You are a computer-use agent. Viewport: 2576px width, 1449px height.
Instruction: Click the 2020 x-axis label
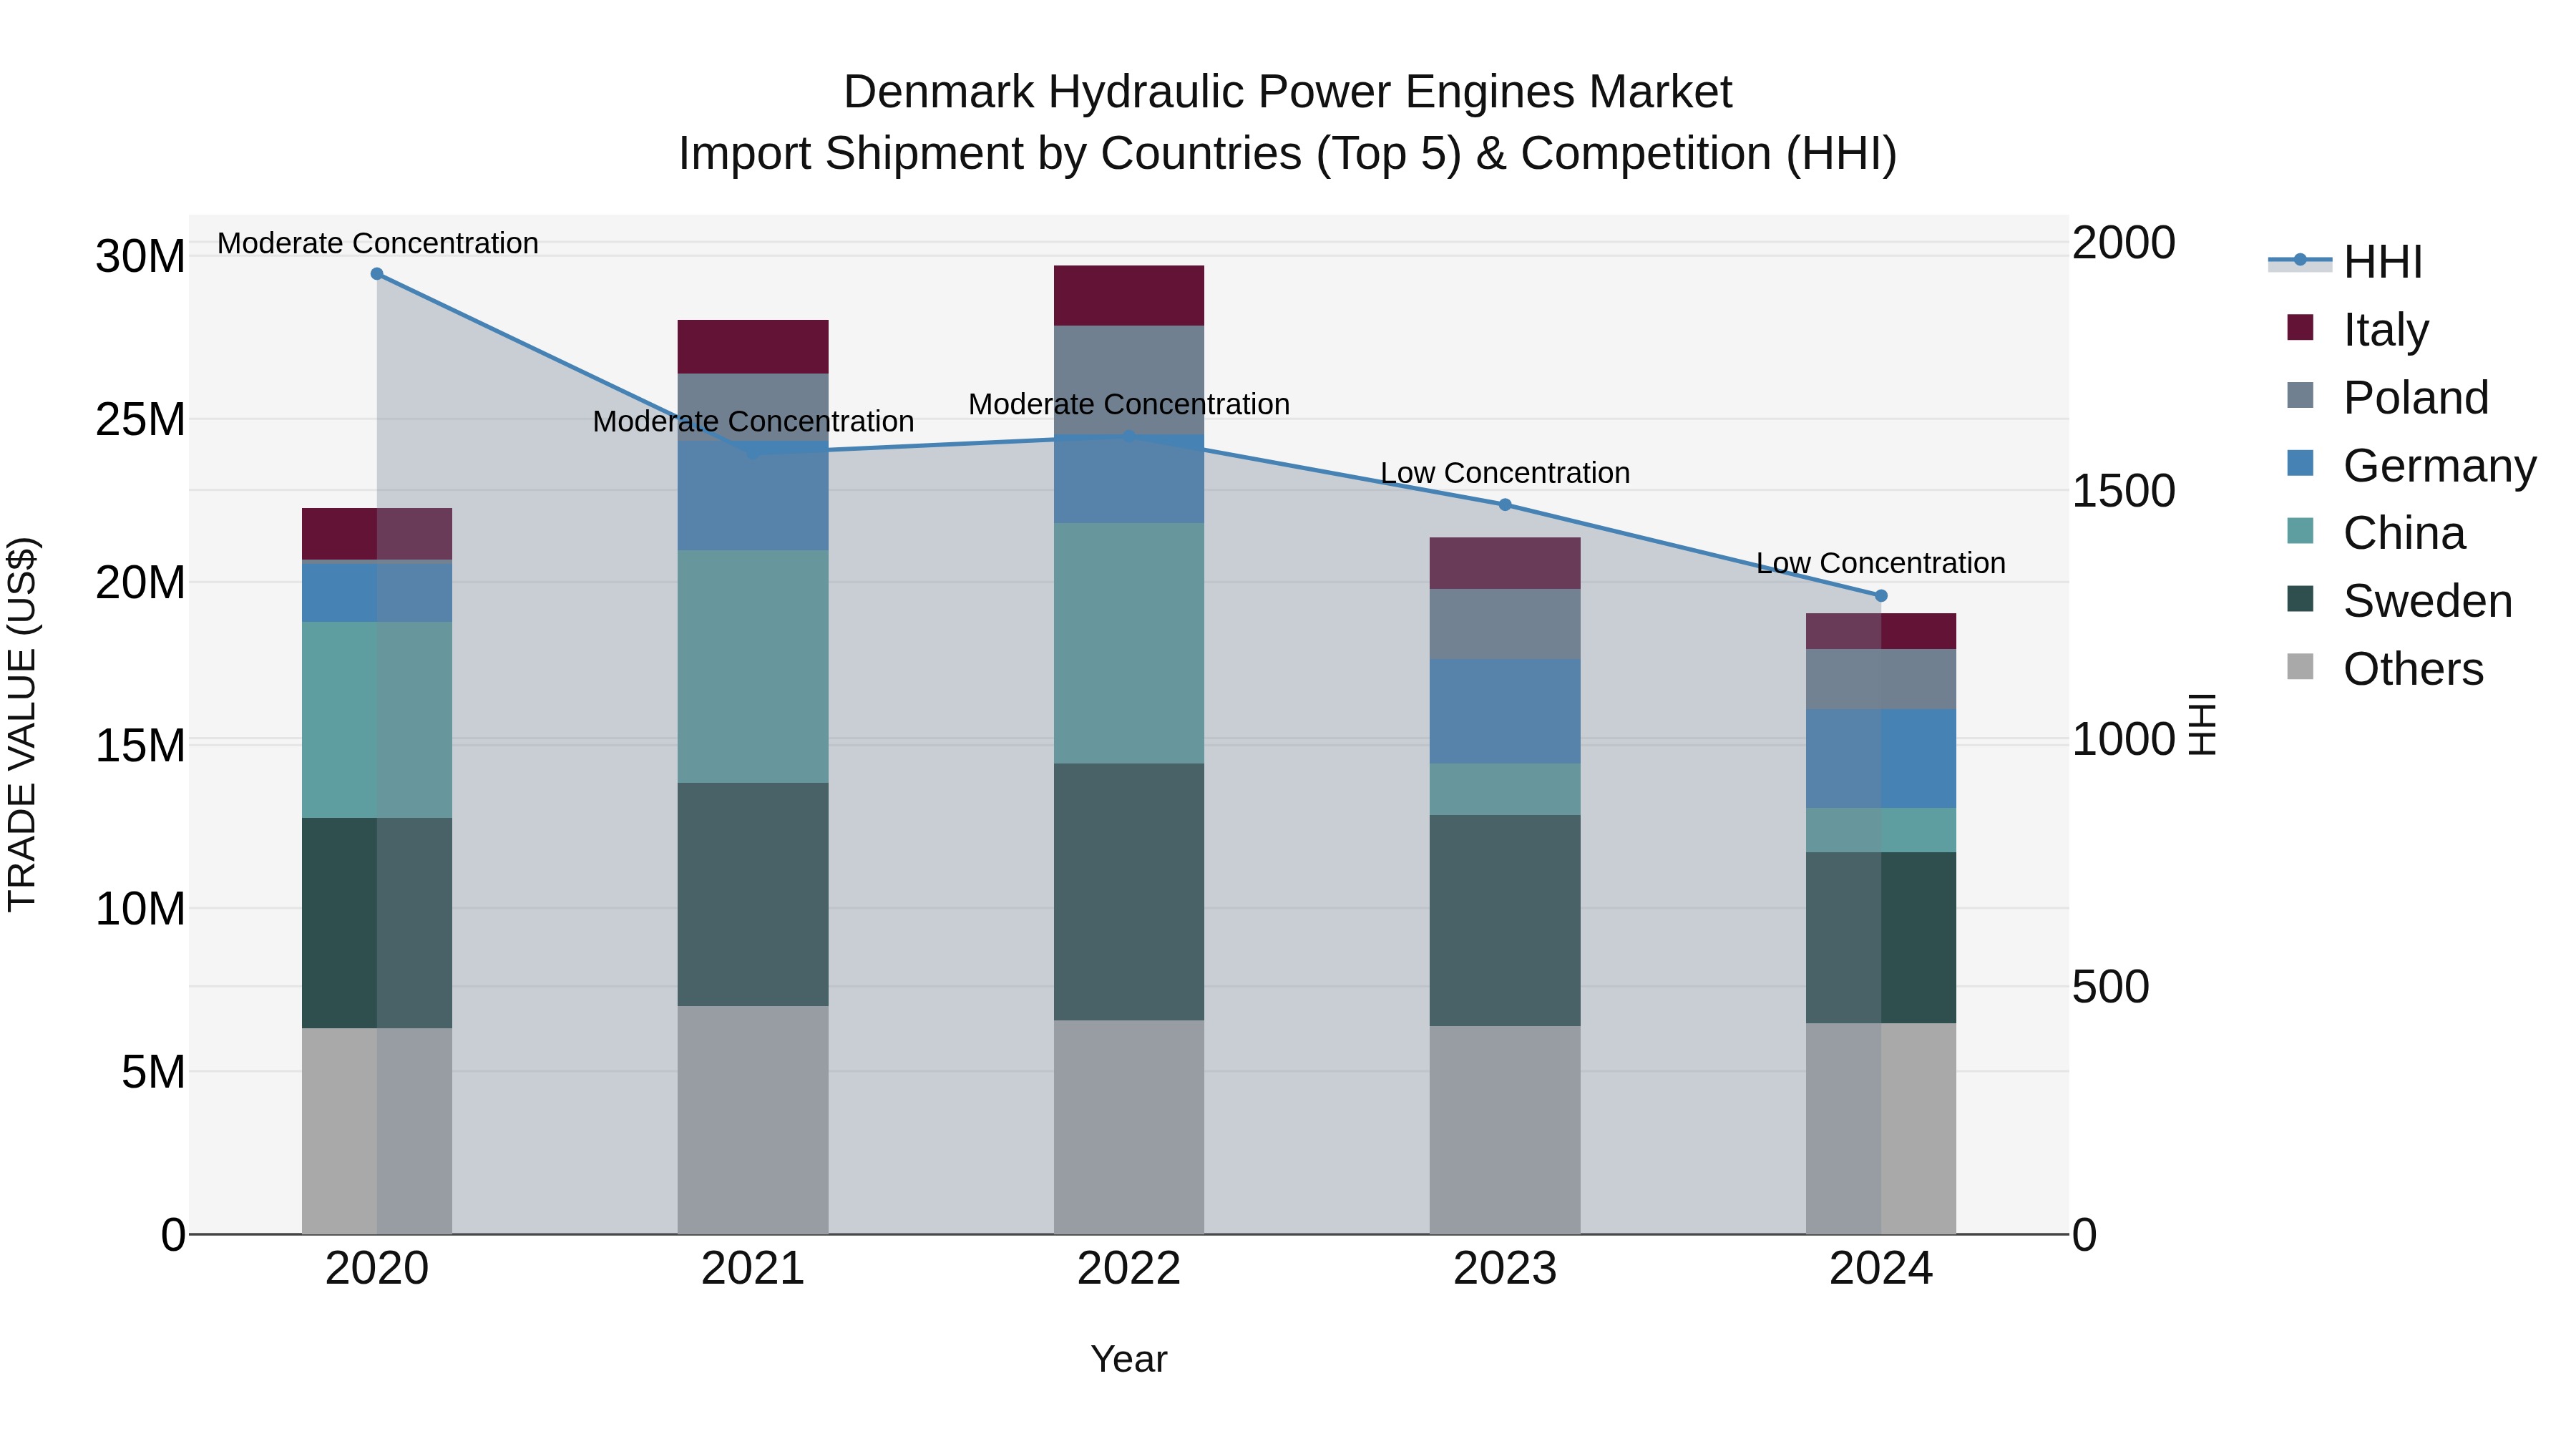(x=377, y=1269)
